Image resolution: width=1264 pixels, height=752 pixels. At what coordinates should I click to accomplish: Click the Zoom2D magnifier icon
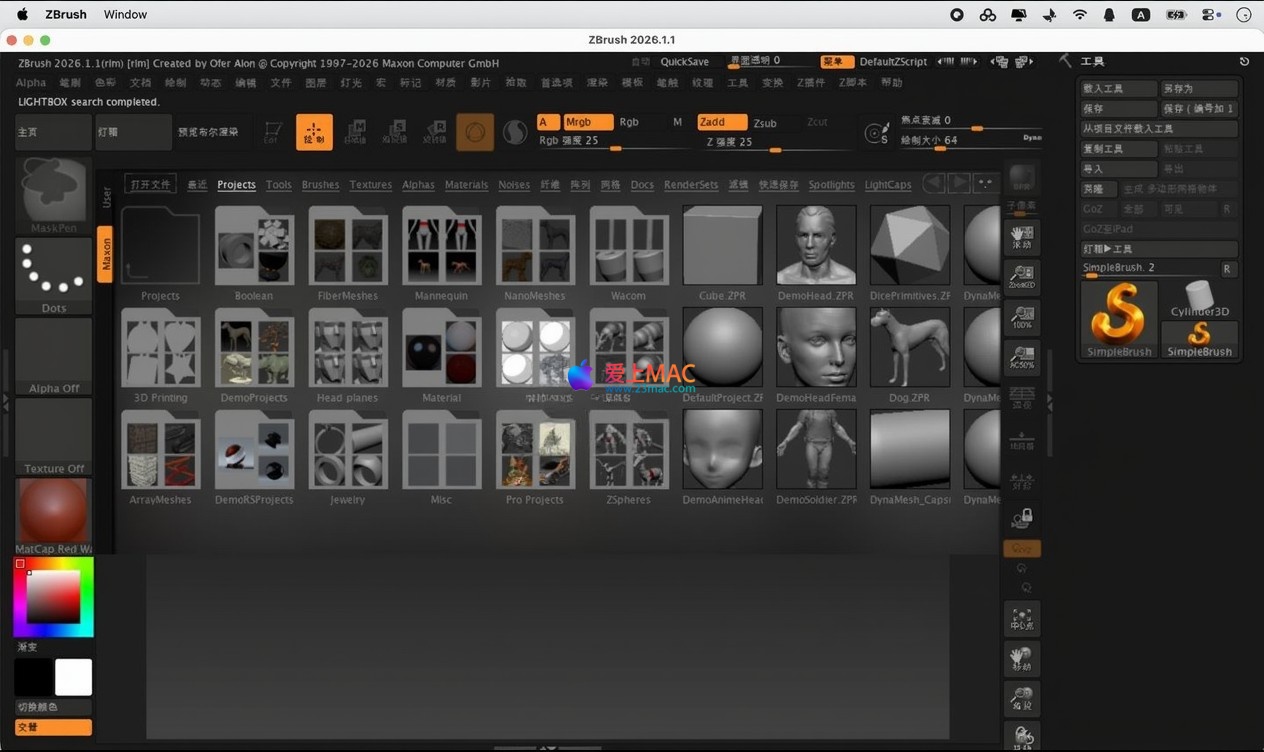[x=1021, y=278]
